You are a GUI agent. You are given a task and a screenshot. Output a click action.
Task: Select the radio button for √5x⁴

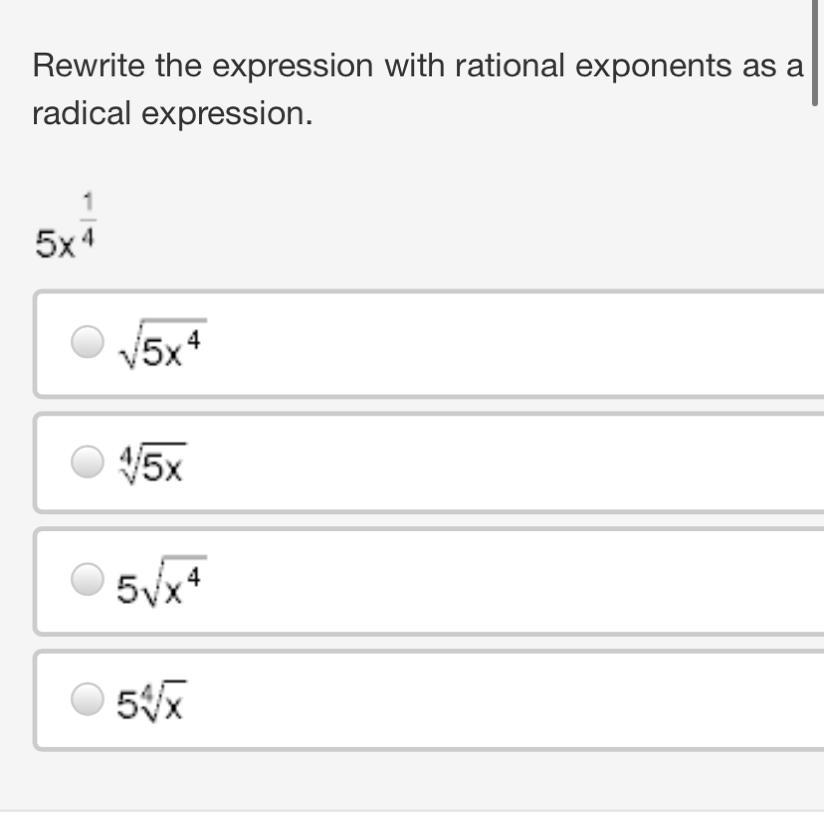(x=87, y=342)
